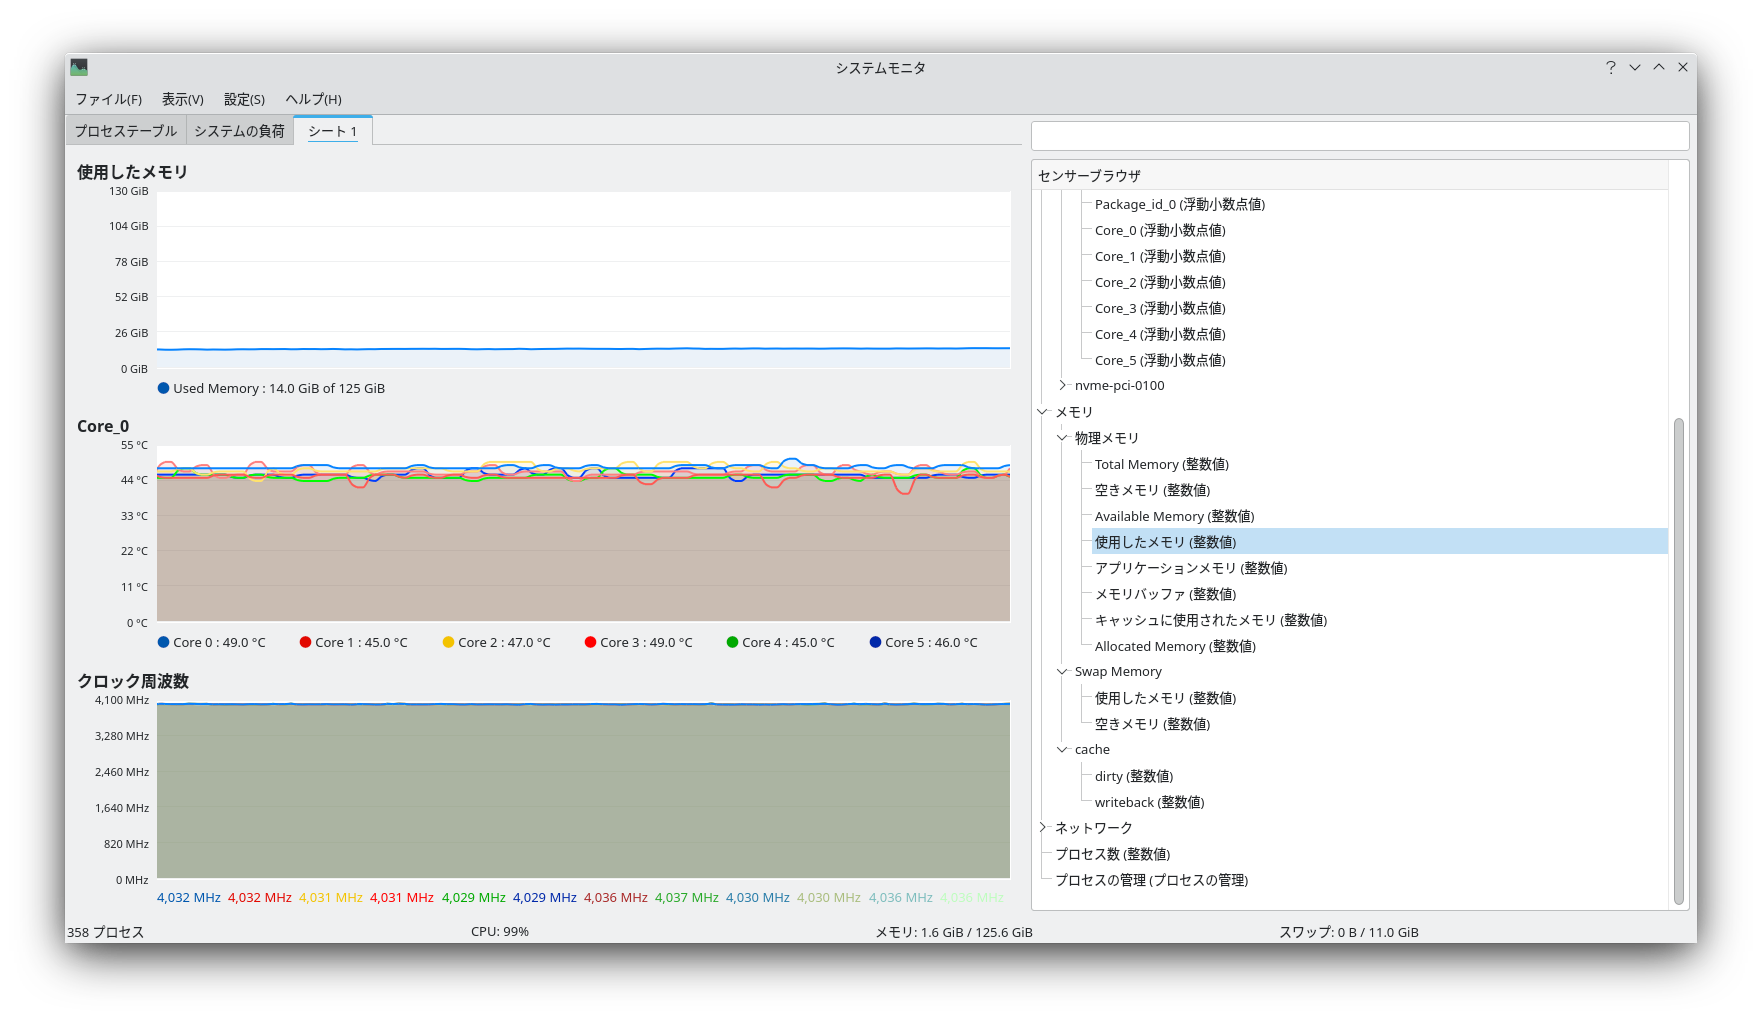Click the help question-mark icon in title bar

coord(1610,67)
